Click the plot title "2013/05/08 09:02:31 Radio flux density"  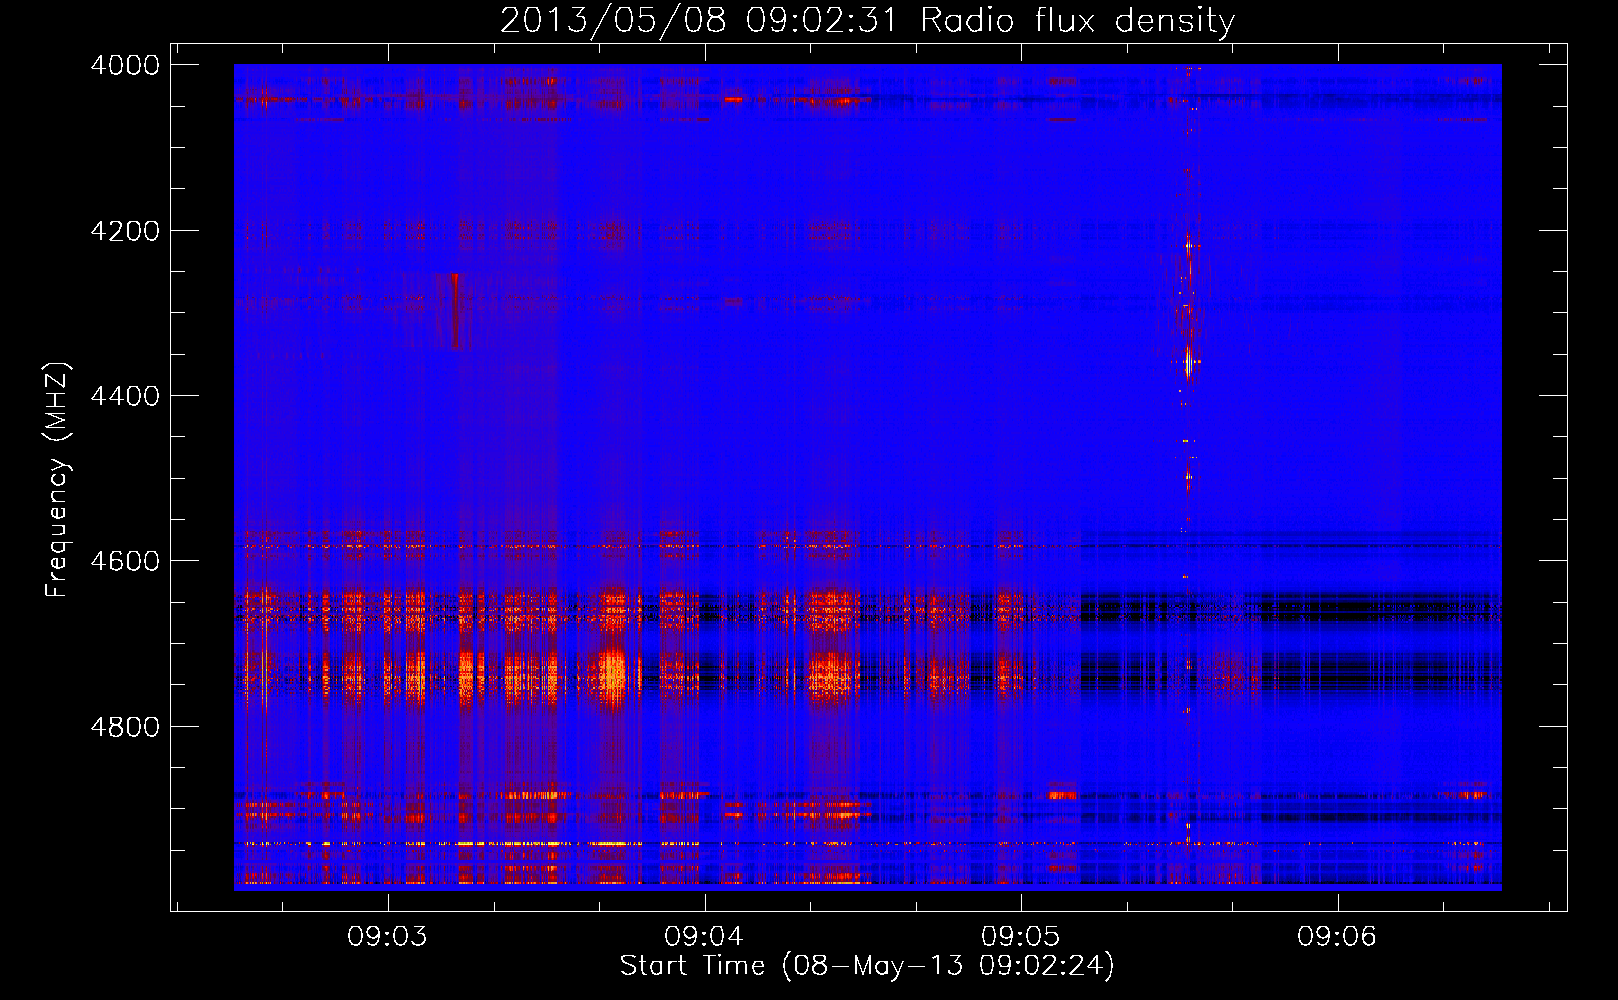(x=867, y=21)
